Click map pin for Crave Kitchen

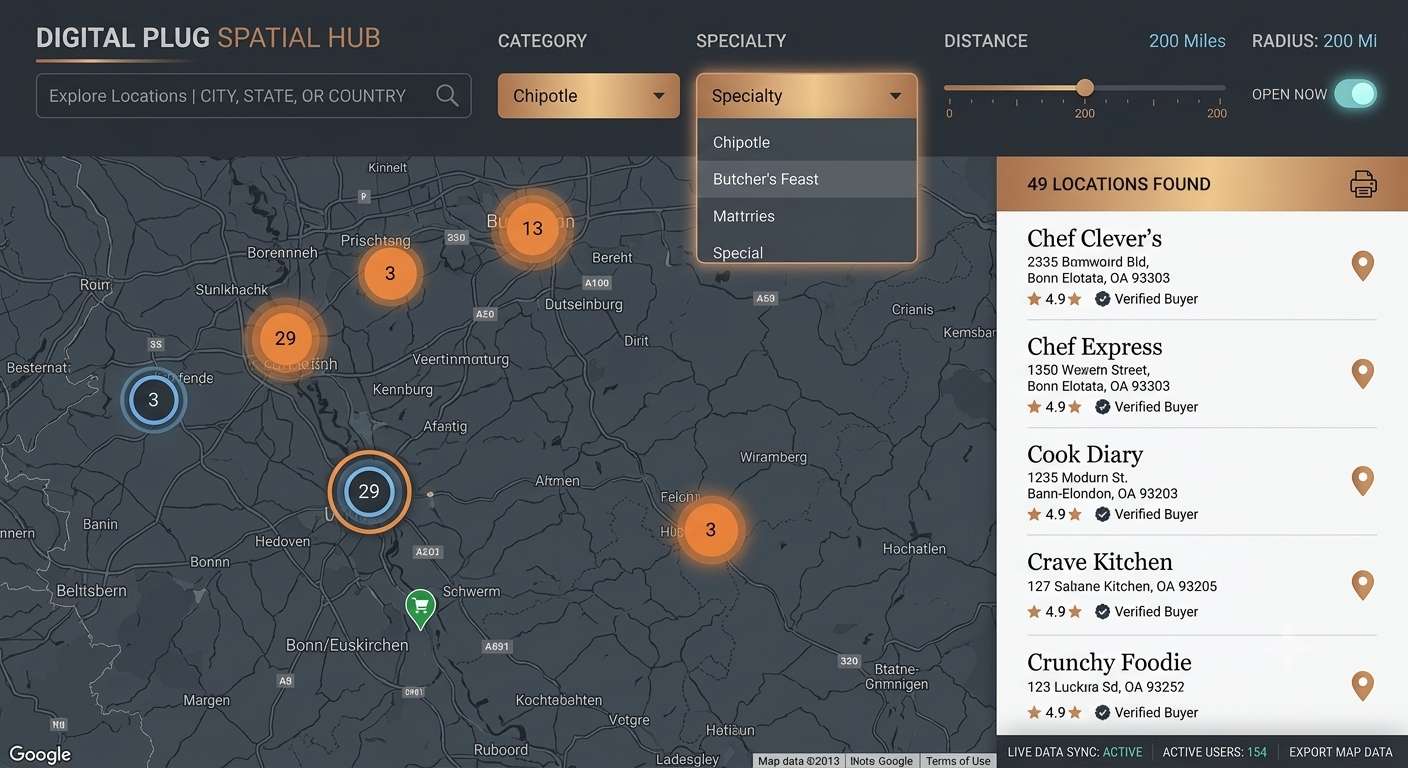pos(1362,585)
